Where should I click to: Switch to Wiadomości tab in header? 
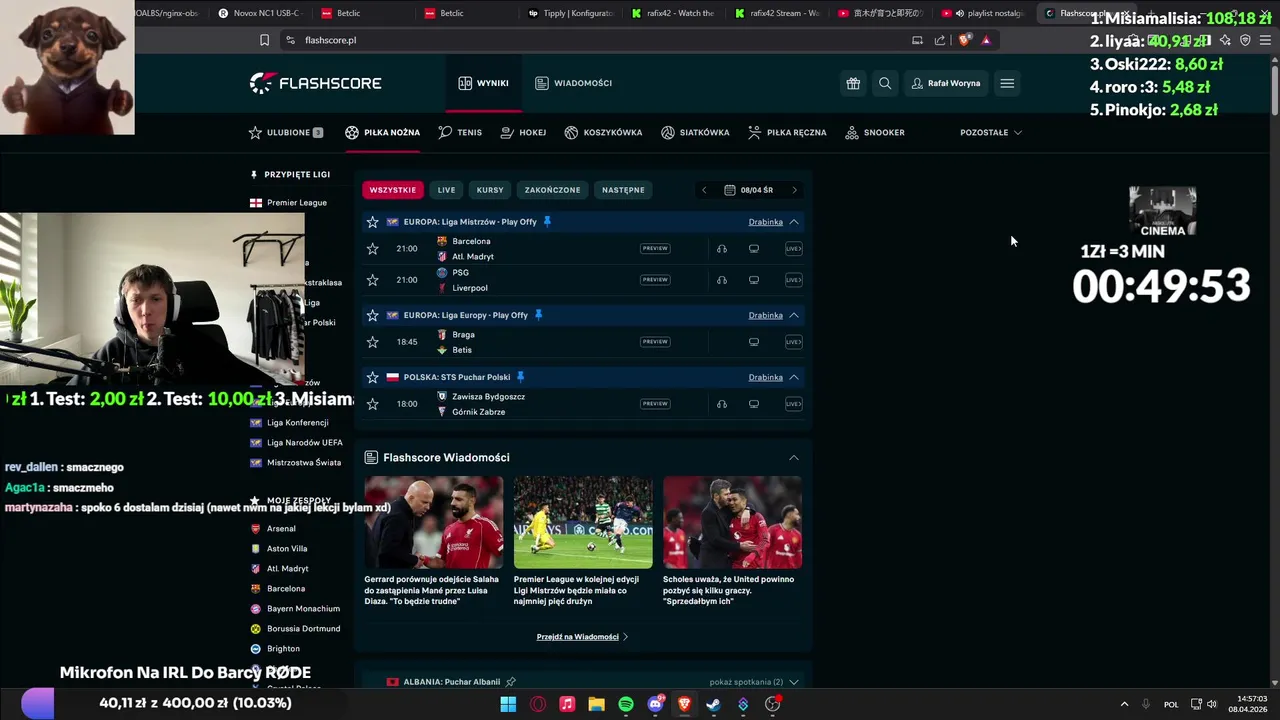[573, 83]
